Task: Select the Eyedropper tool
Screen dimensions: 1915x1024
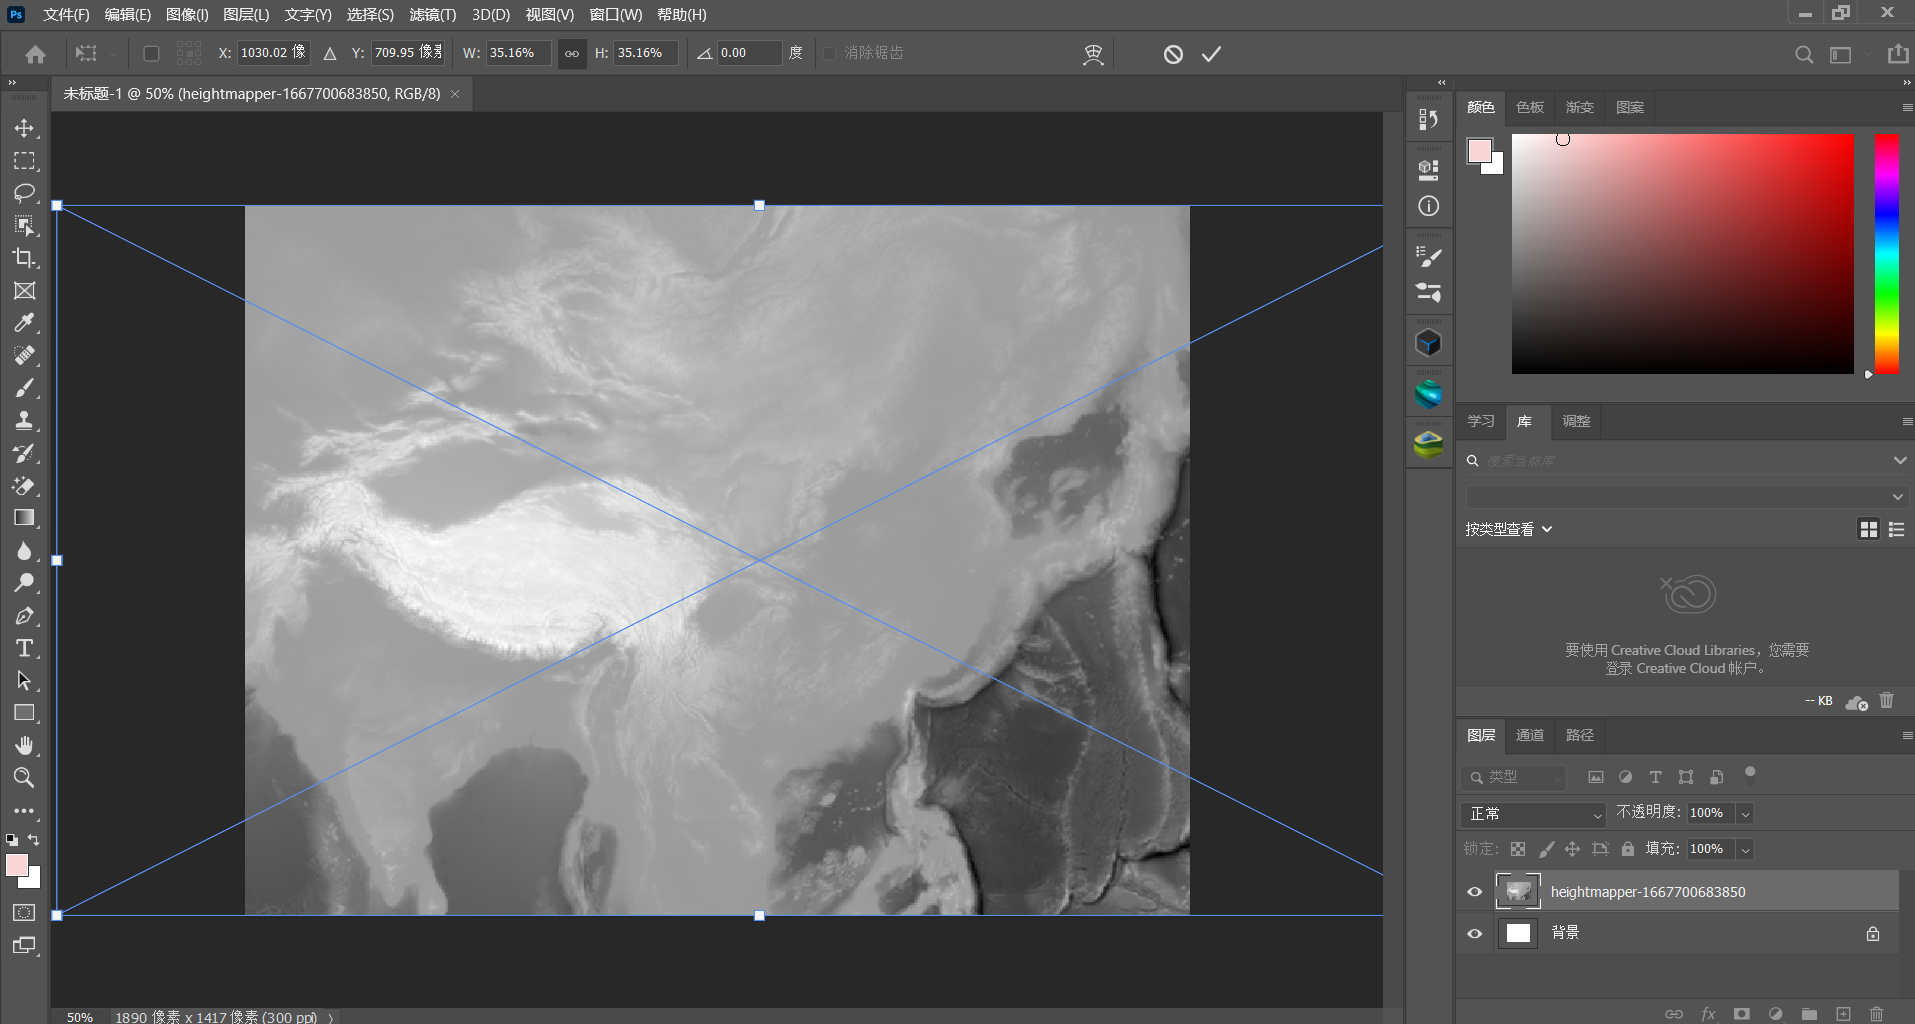Action: tap(24, 323)
